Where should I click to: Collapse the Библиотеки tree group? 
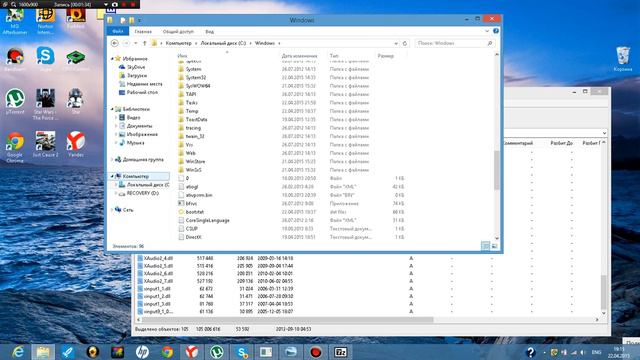point(112,109)
